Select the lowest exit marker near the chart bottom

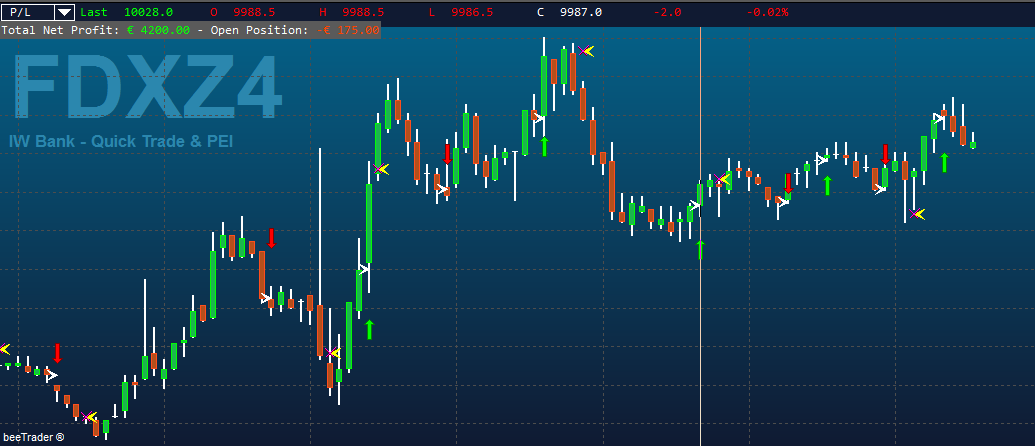click(x=89, y=416)
